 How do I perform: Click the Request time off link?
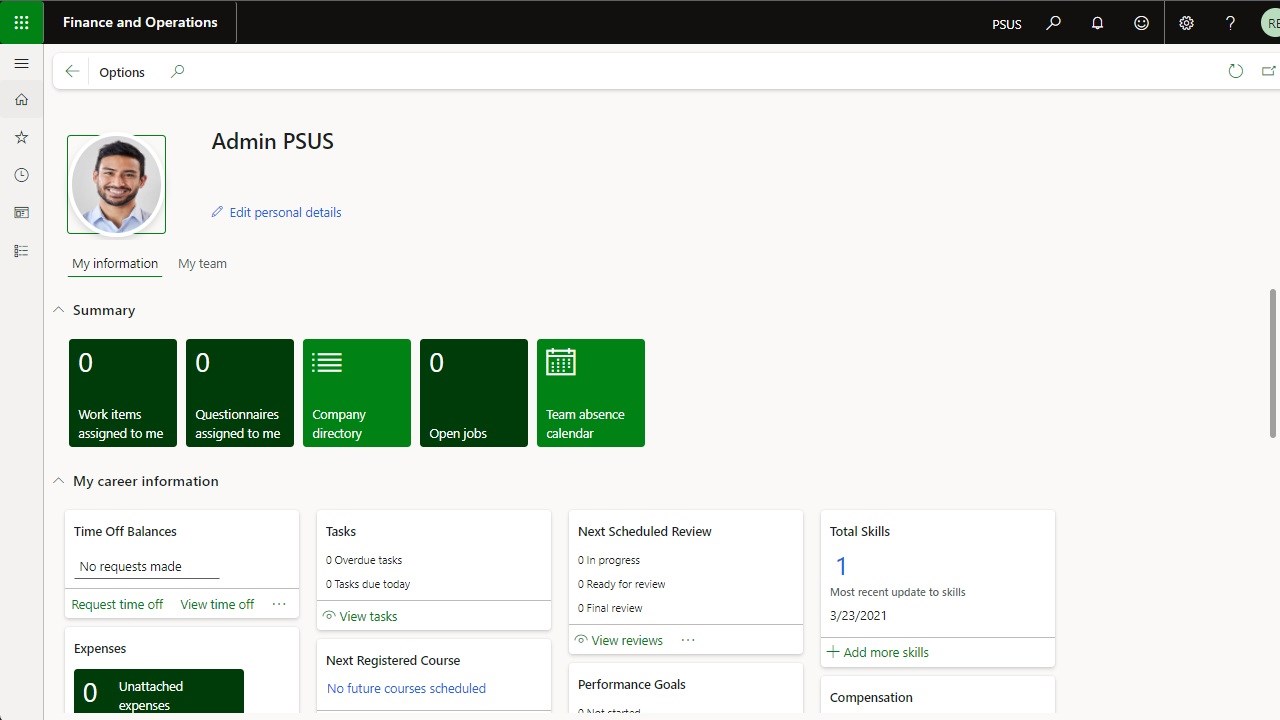click(117, 604)
